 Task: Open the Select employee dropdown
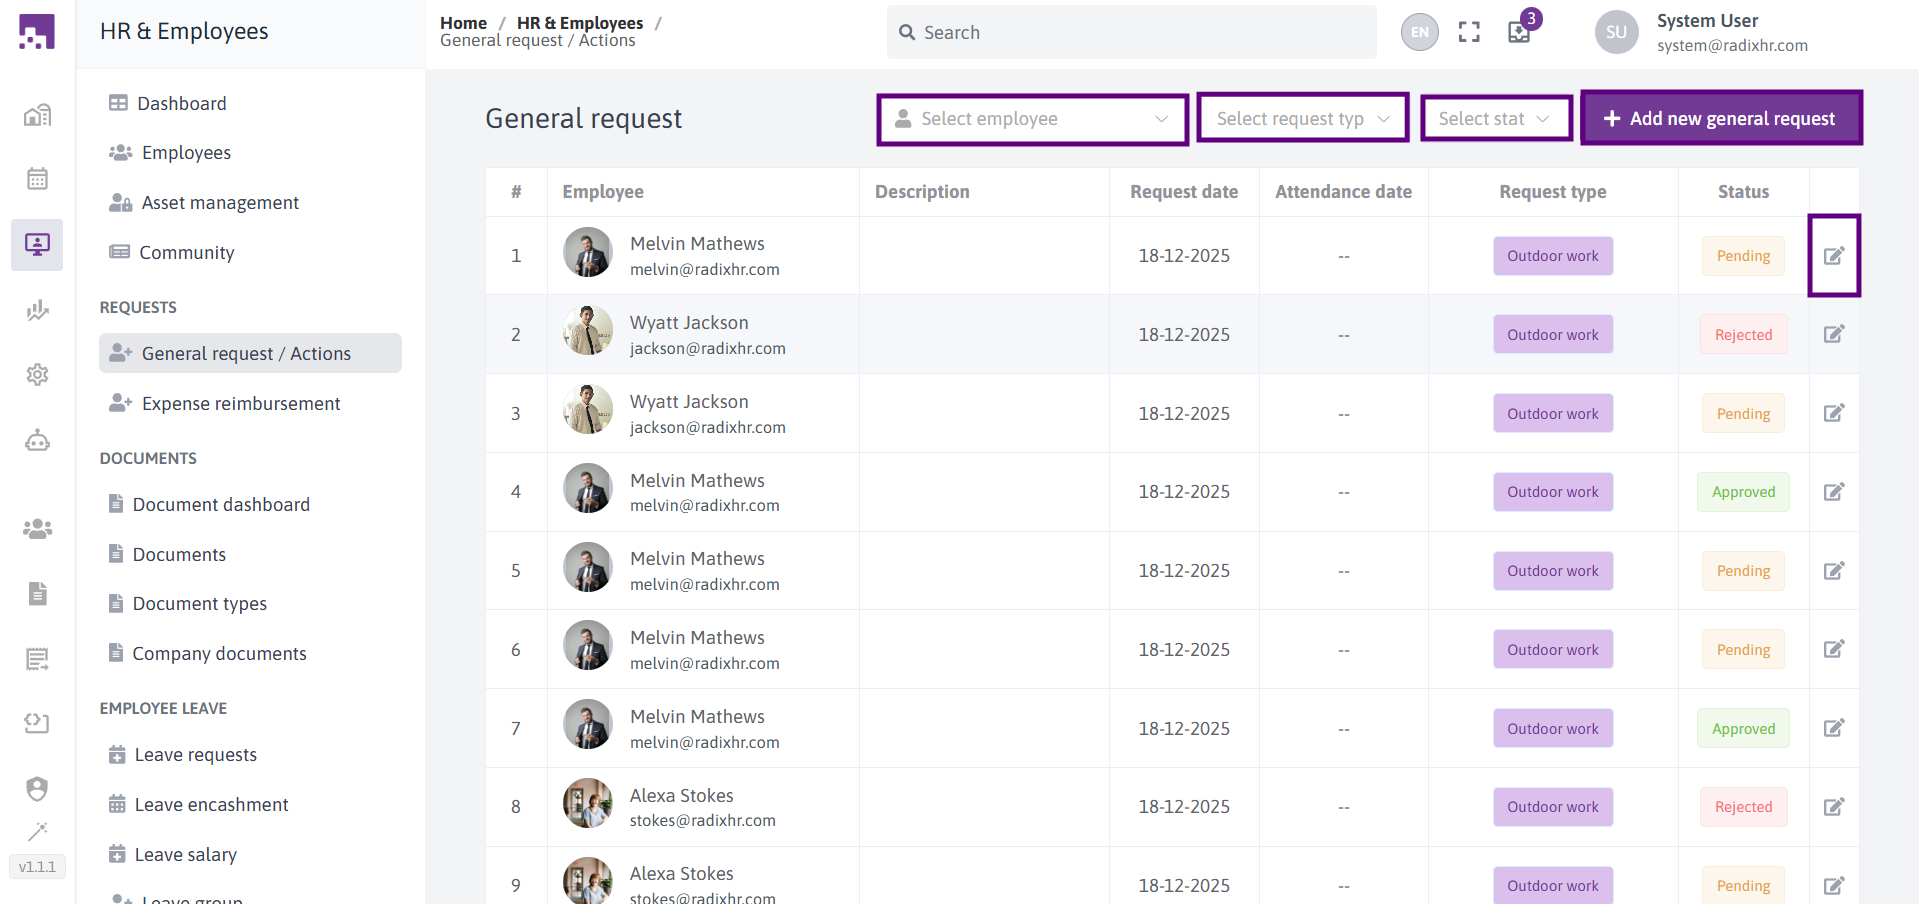(x=1033, y=119)
